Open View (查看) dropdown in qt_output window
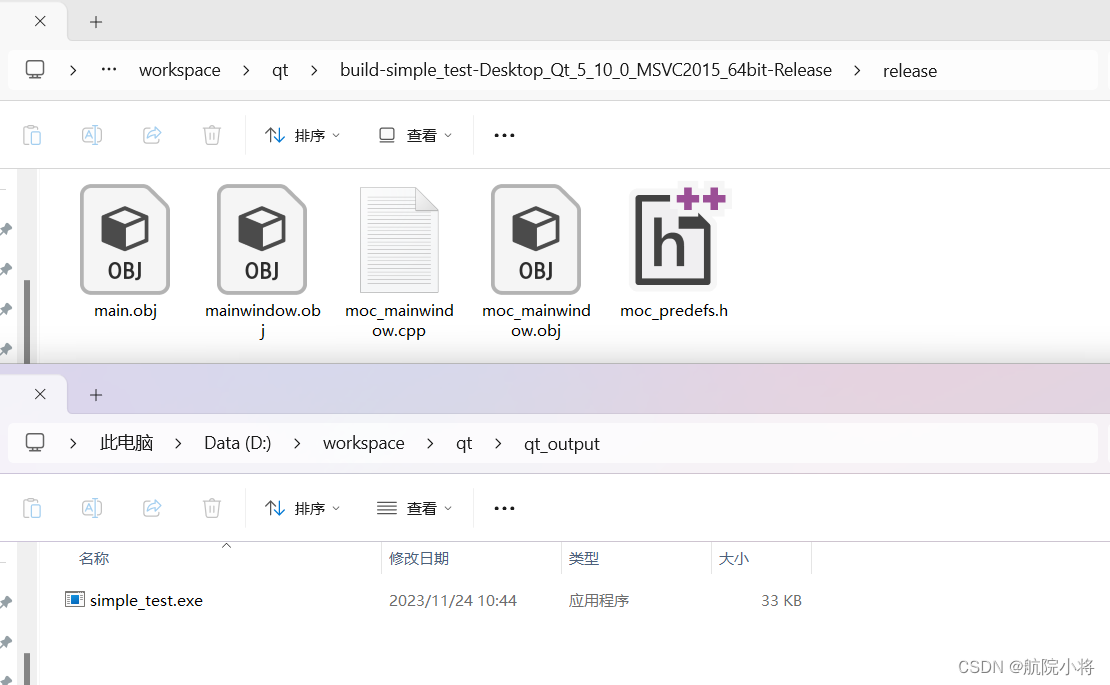 (x=416, y=508)
